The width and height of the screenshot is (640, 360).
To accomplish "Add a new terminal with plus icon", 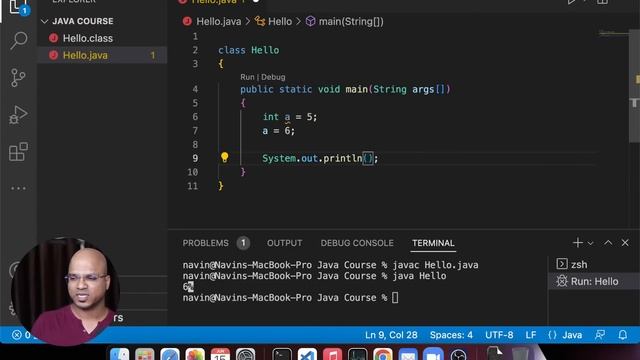I will (578, 243).
